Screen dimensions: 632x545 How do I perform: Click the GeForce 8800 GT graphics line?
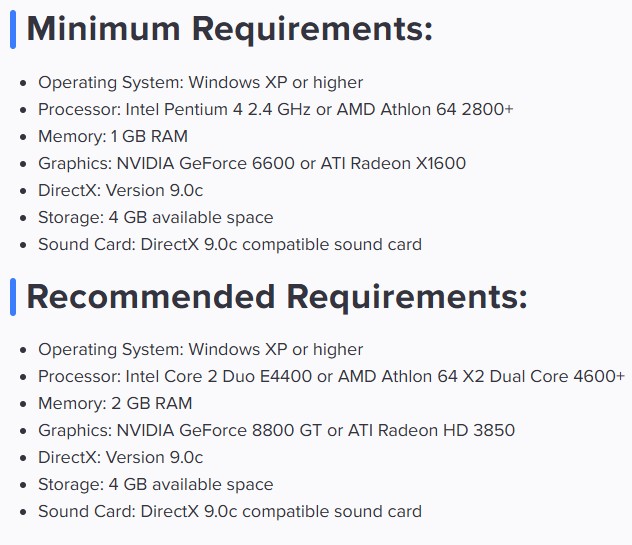coord(276,431)
